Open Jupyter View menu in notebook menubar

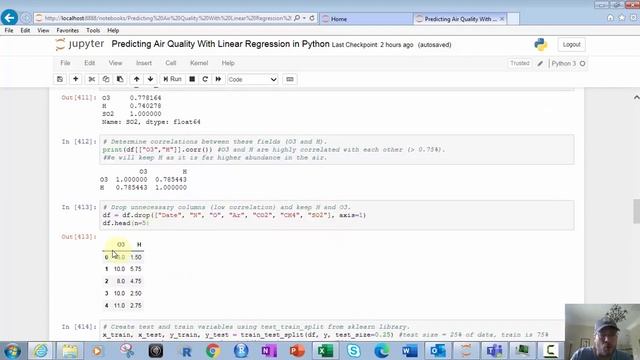point(116,63)
